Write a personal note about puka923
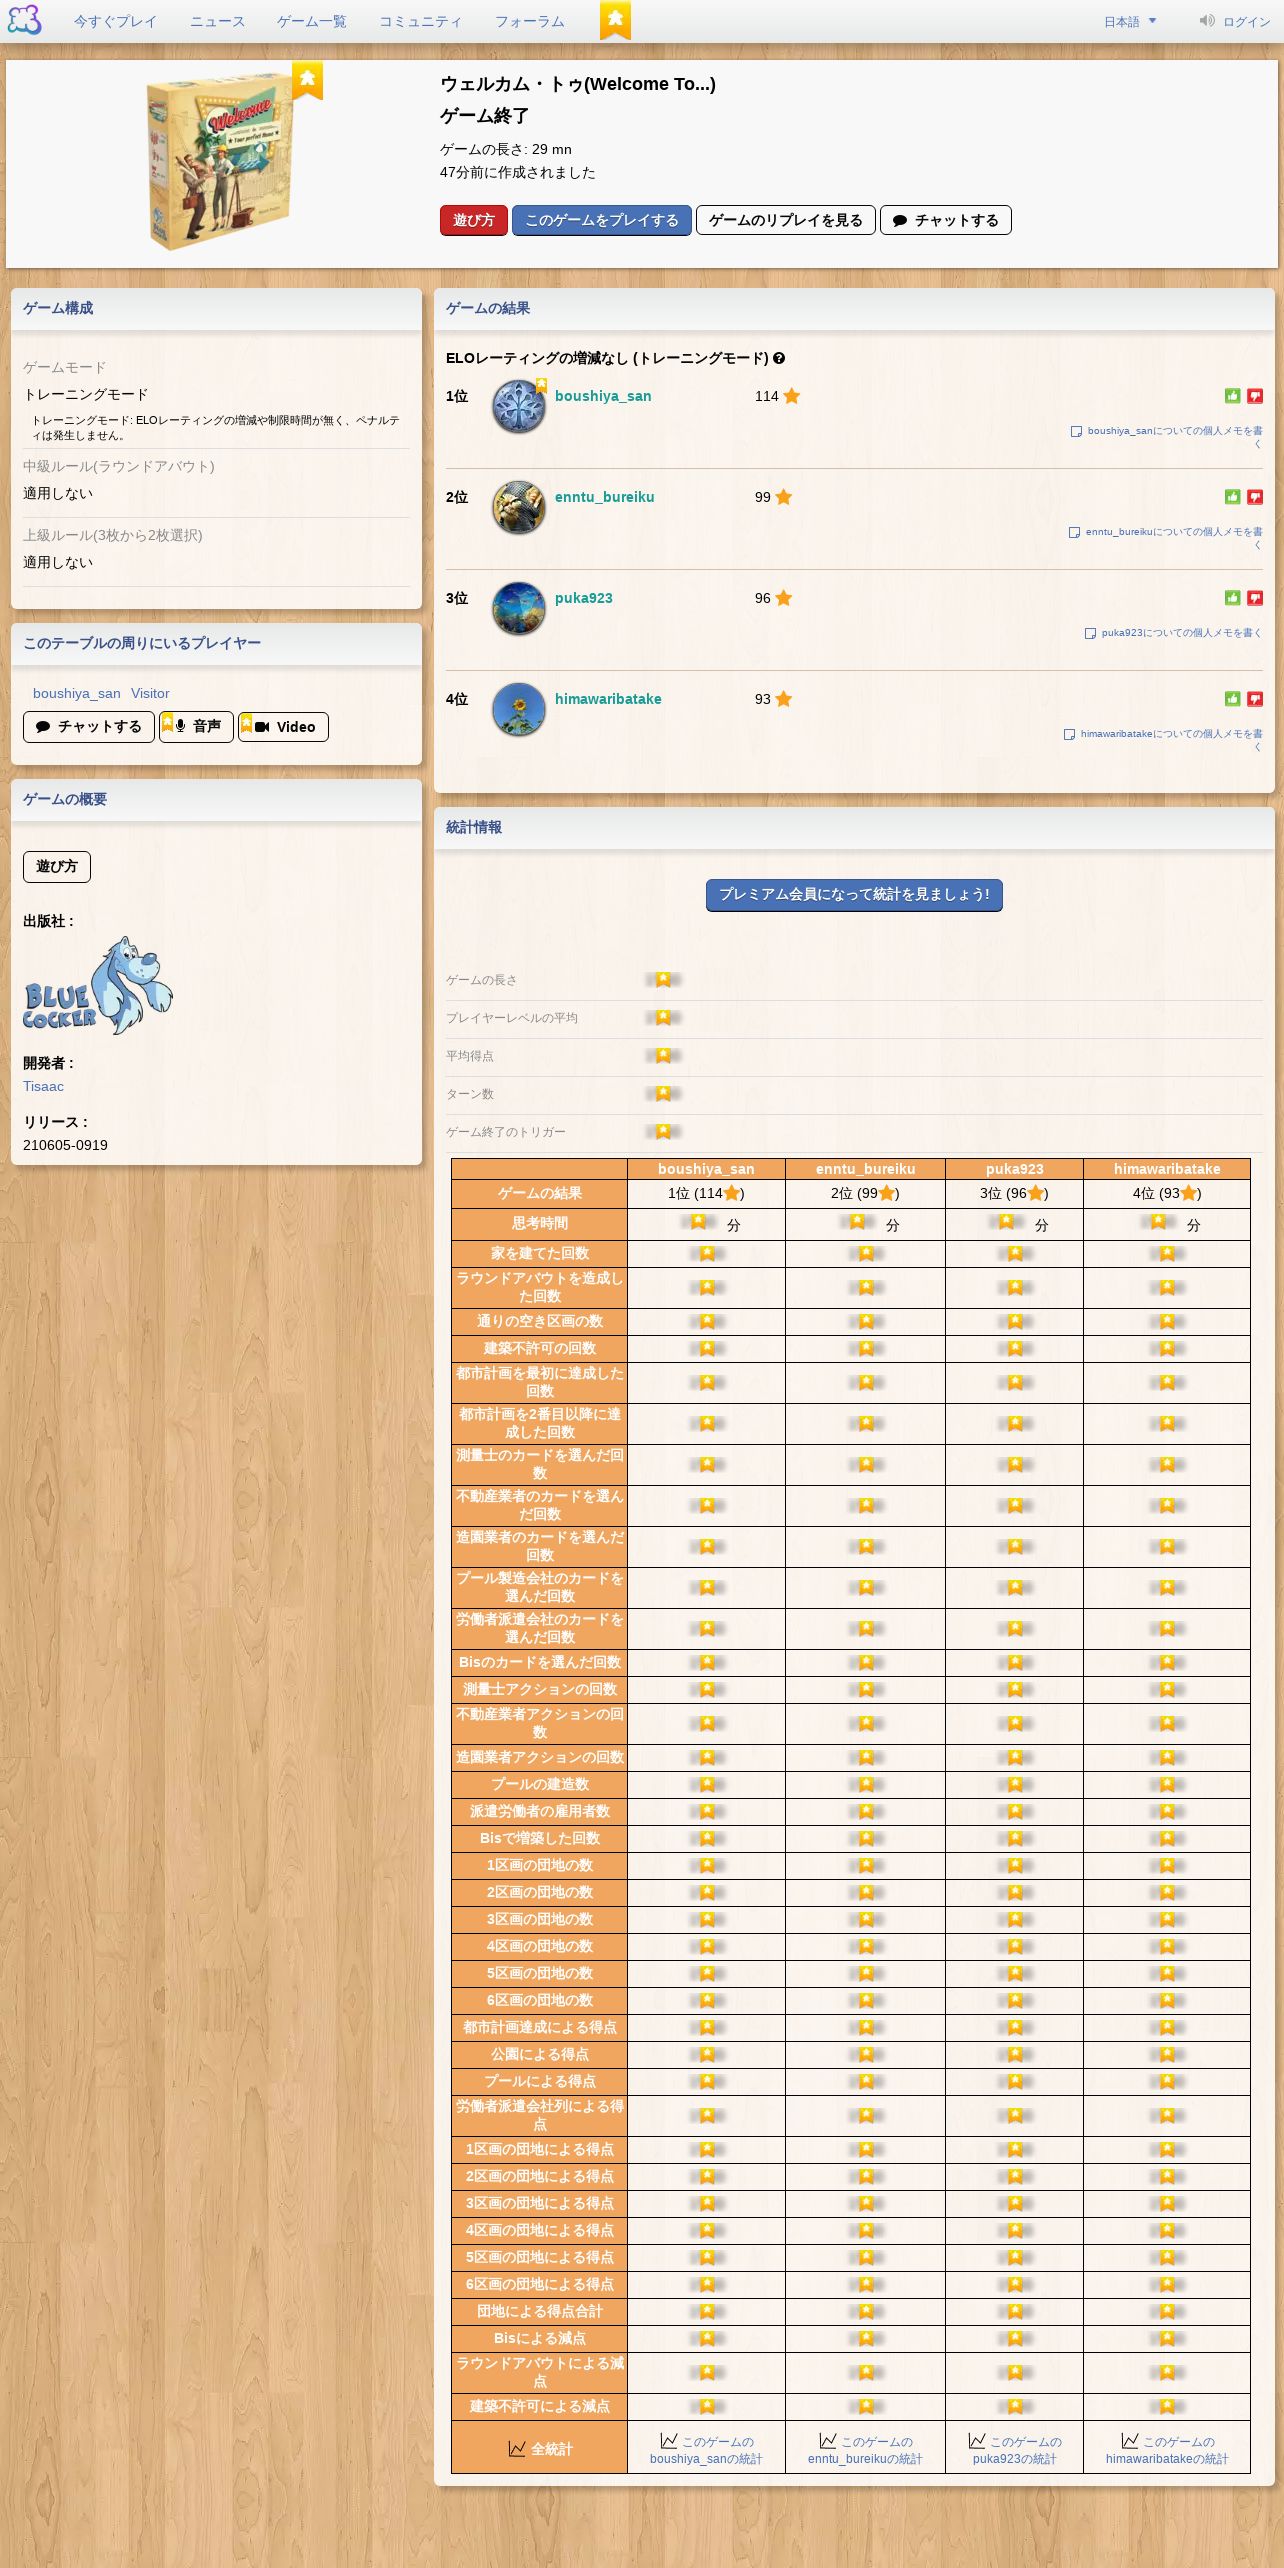 (1173, 633)
